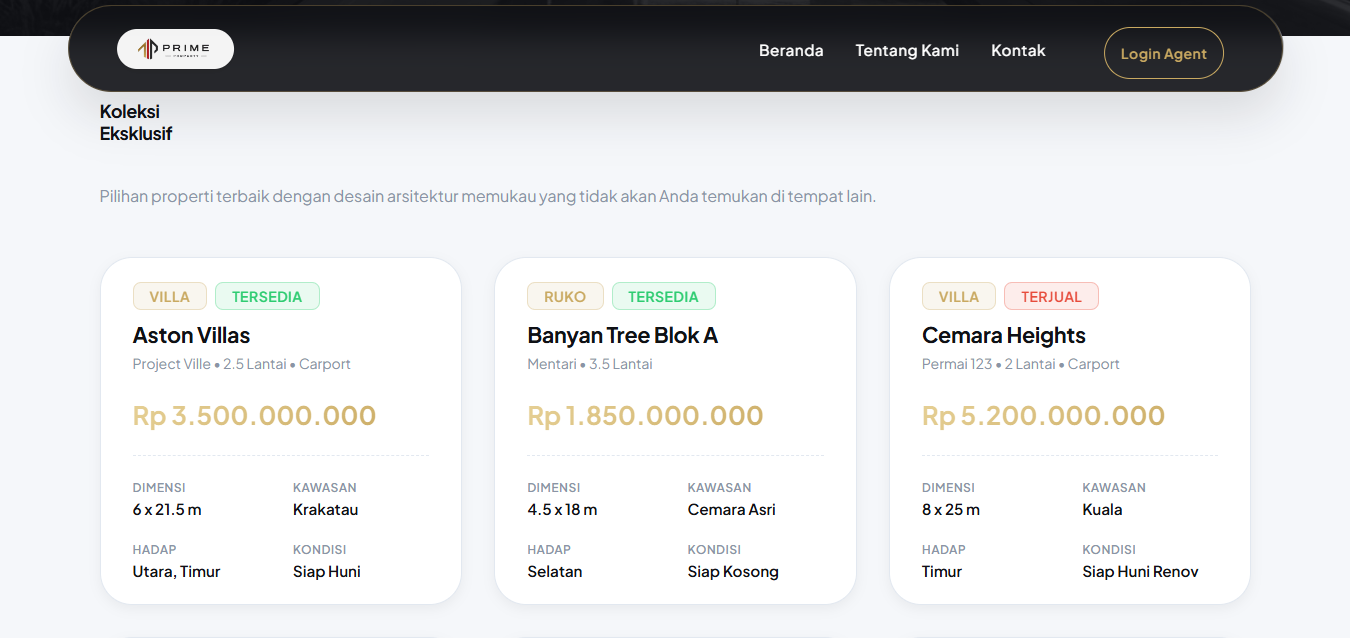The height and width of the screenshot is (638, 1350).
Task: Click subtitle Mentari • 3.5 Lantai
Action: coord(590,364)
